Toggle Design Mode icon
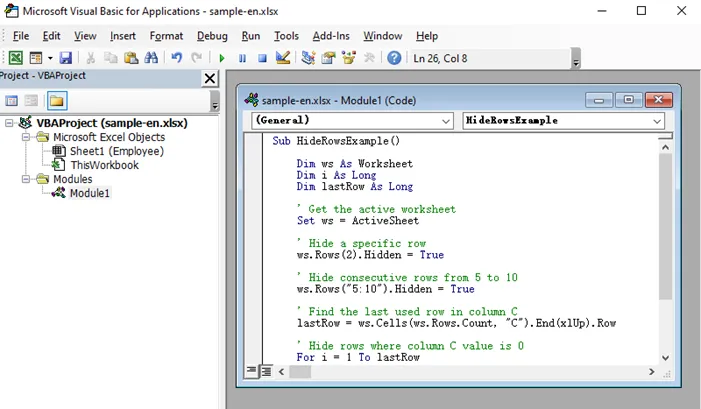The image size is (701, 409). [283, 58]
